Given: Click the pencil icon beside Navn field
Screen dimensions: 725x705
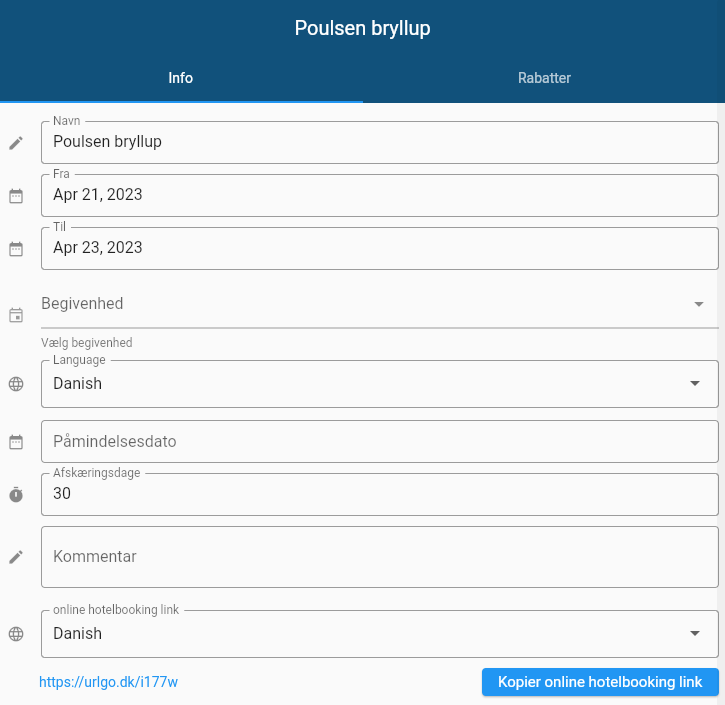Looking at the screenshot, I should pos(16,143).
